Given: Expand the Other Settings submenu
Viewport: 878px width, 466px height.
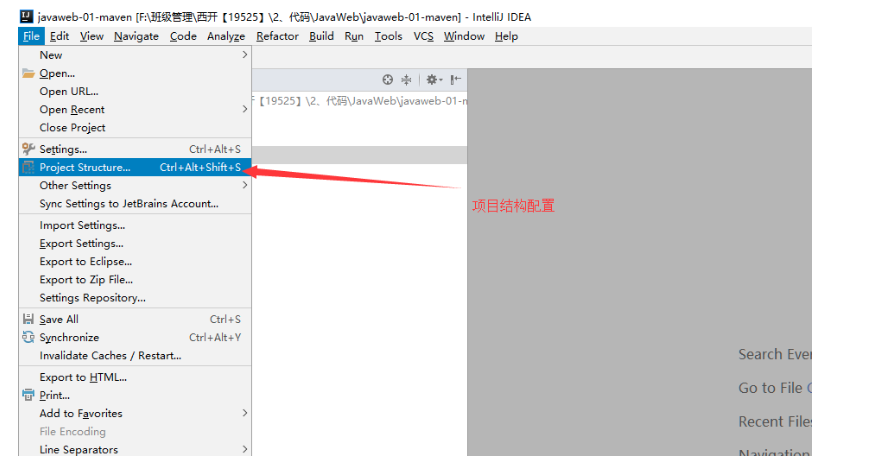Looking at the screenshot, I should click(x=135, y=185).
